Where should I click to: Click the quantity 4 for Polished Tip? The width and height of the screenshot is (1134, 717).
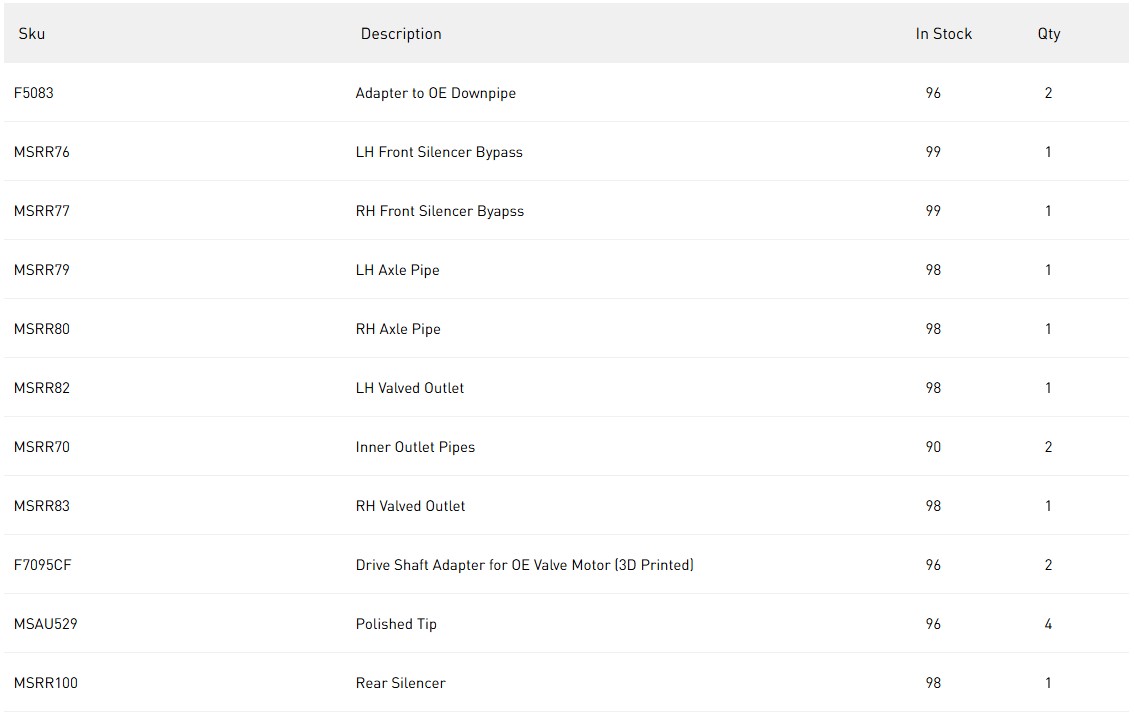tap(1048, 624)
